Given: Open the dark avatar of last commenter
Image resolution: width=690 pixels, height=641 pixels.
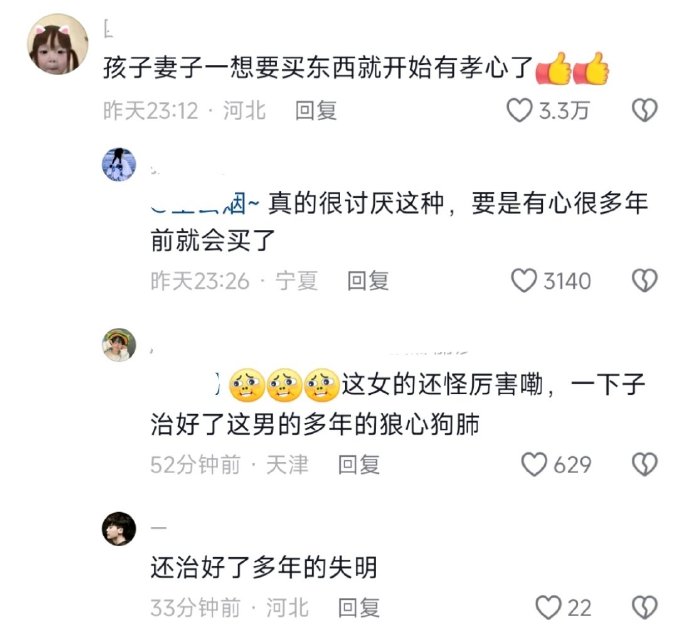Looking at the screenshot, I should [119, 529].
